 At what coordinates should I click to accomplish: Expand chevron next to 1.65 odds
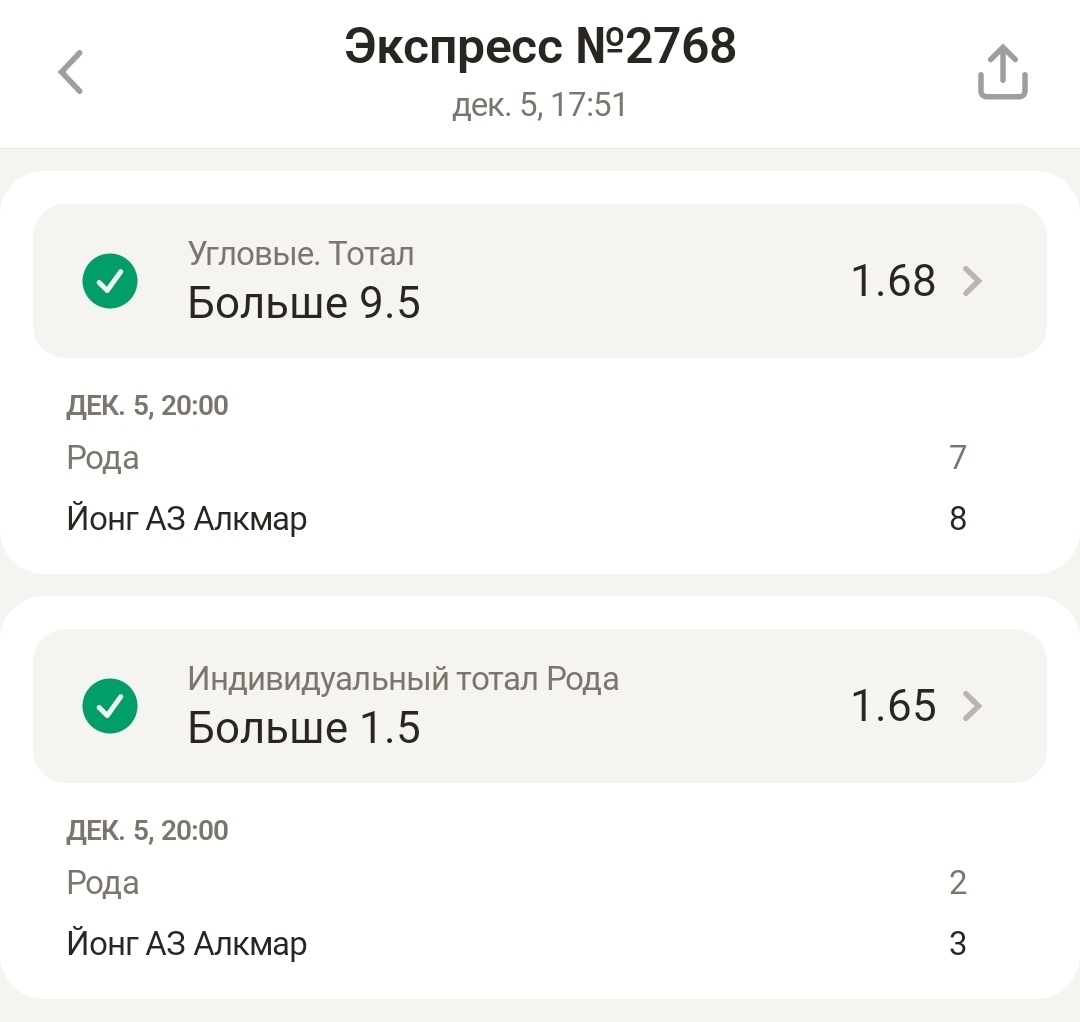click(x=972, y=706)
